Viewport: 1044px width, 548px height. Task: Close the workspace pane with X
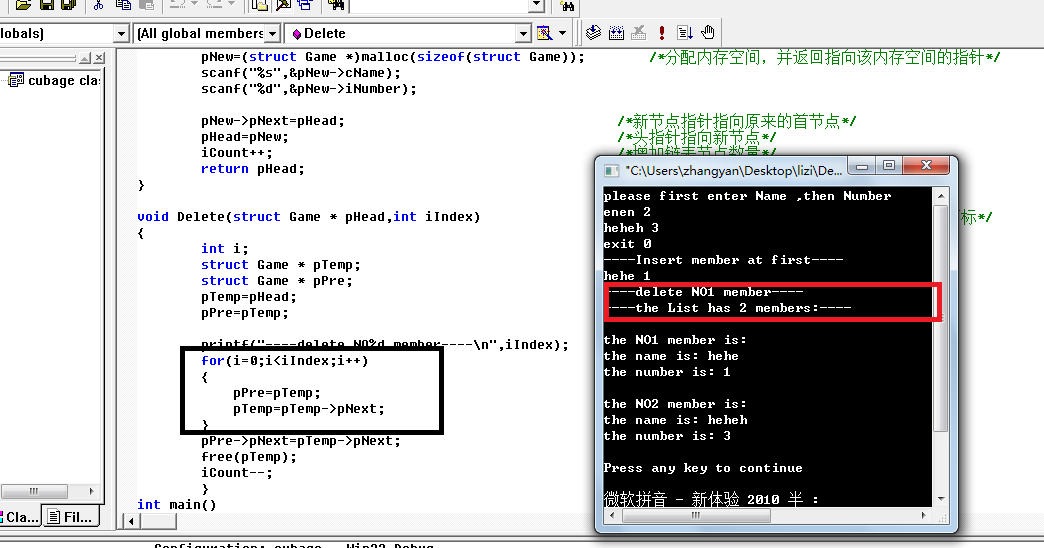(99, 58)
